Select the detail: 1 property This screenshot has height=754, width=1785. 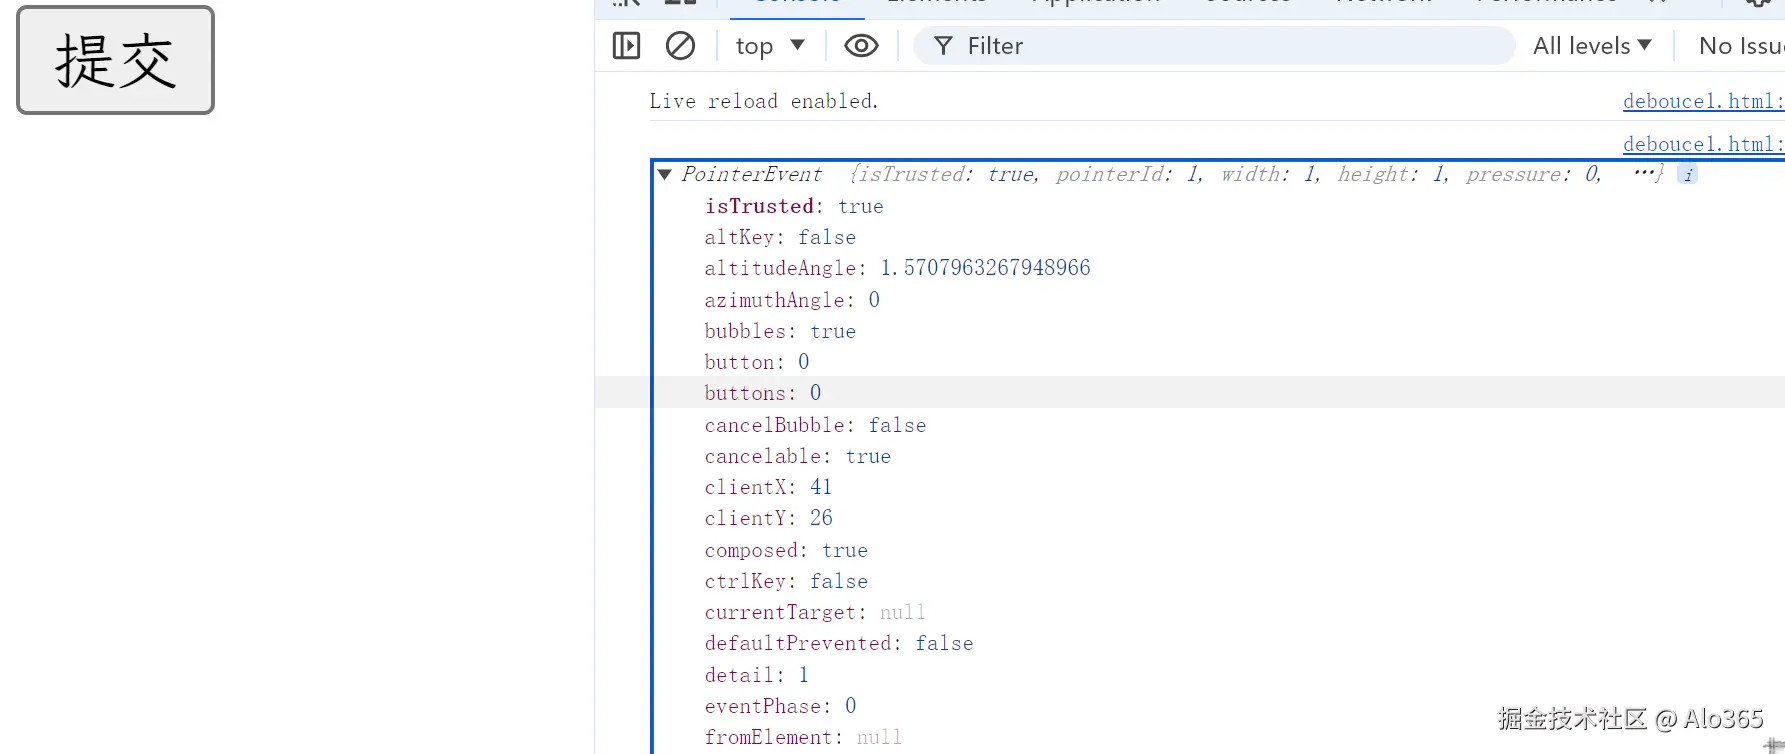(757, 675)
